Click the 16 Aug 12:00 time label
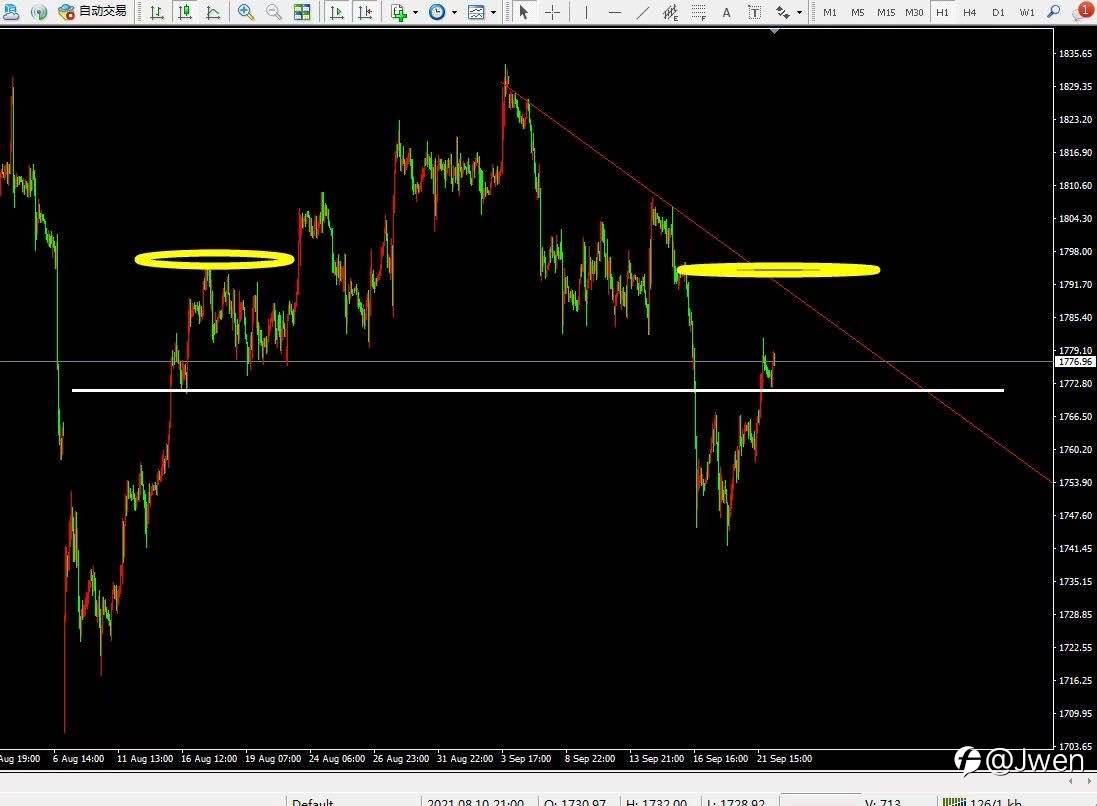The width and height of the screenshot is (1097, 806). (208, 758)
